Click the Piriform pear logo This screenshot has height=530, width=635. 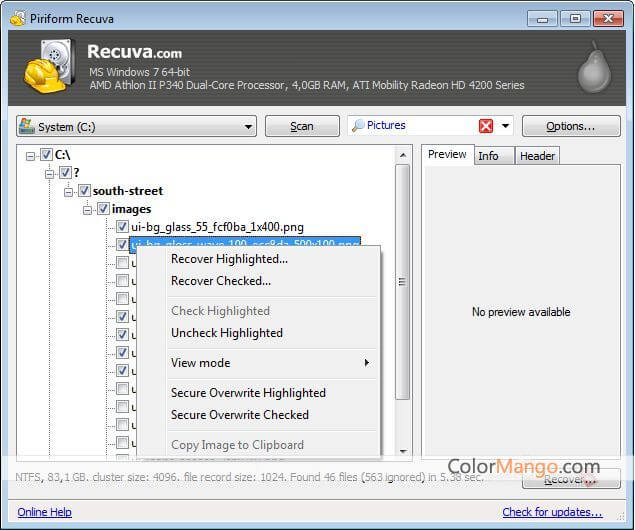pos(595,68)
